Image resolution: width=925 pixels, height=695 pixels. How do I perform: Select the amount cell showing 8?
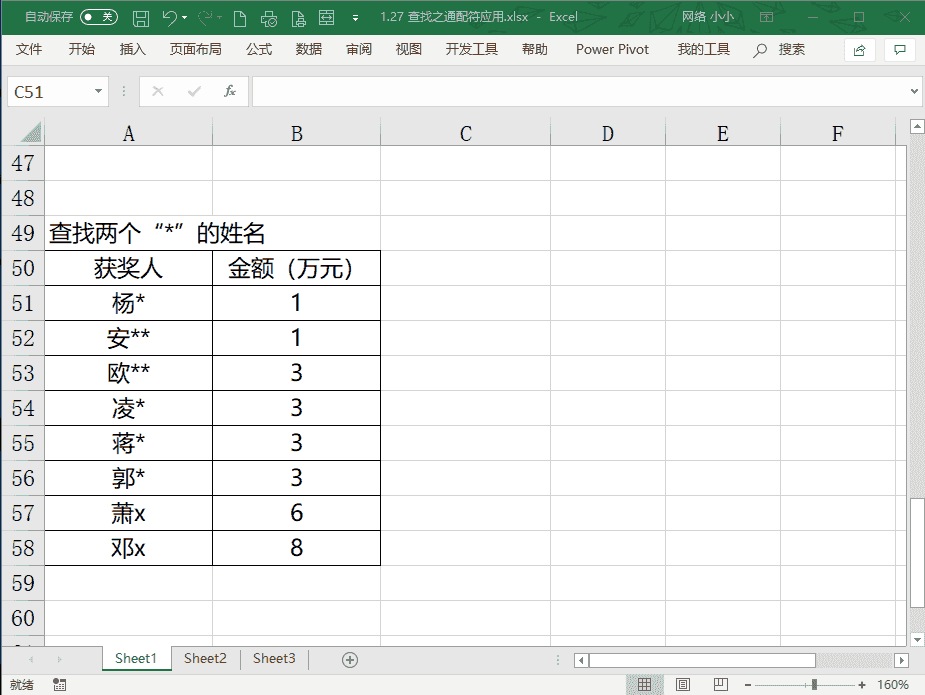pyautogui.click(x=297, y=548)
